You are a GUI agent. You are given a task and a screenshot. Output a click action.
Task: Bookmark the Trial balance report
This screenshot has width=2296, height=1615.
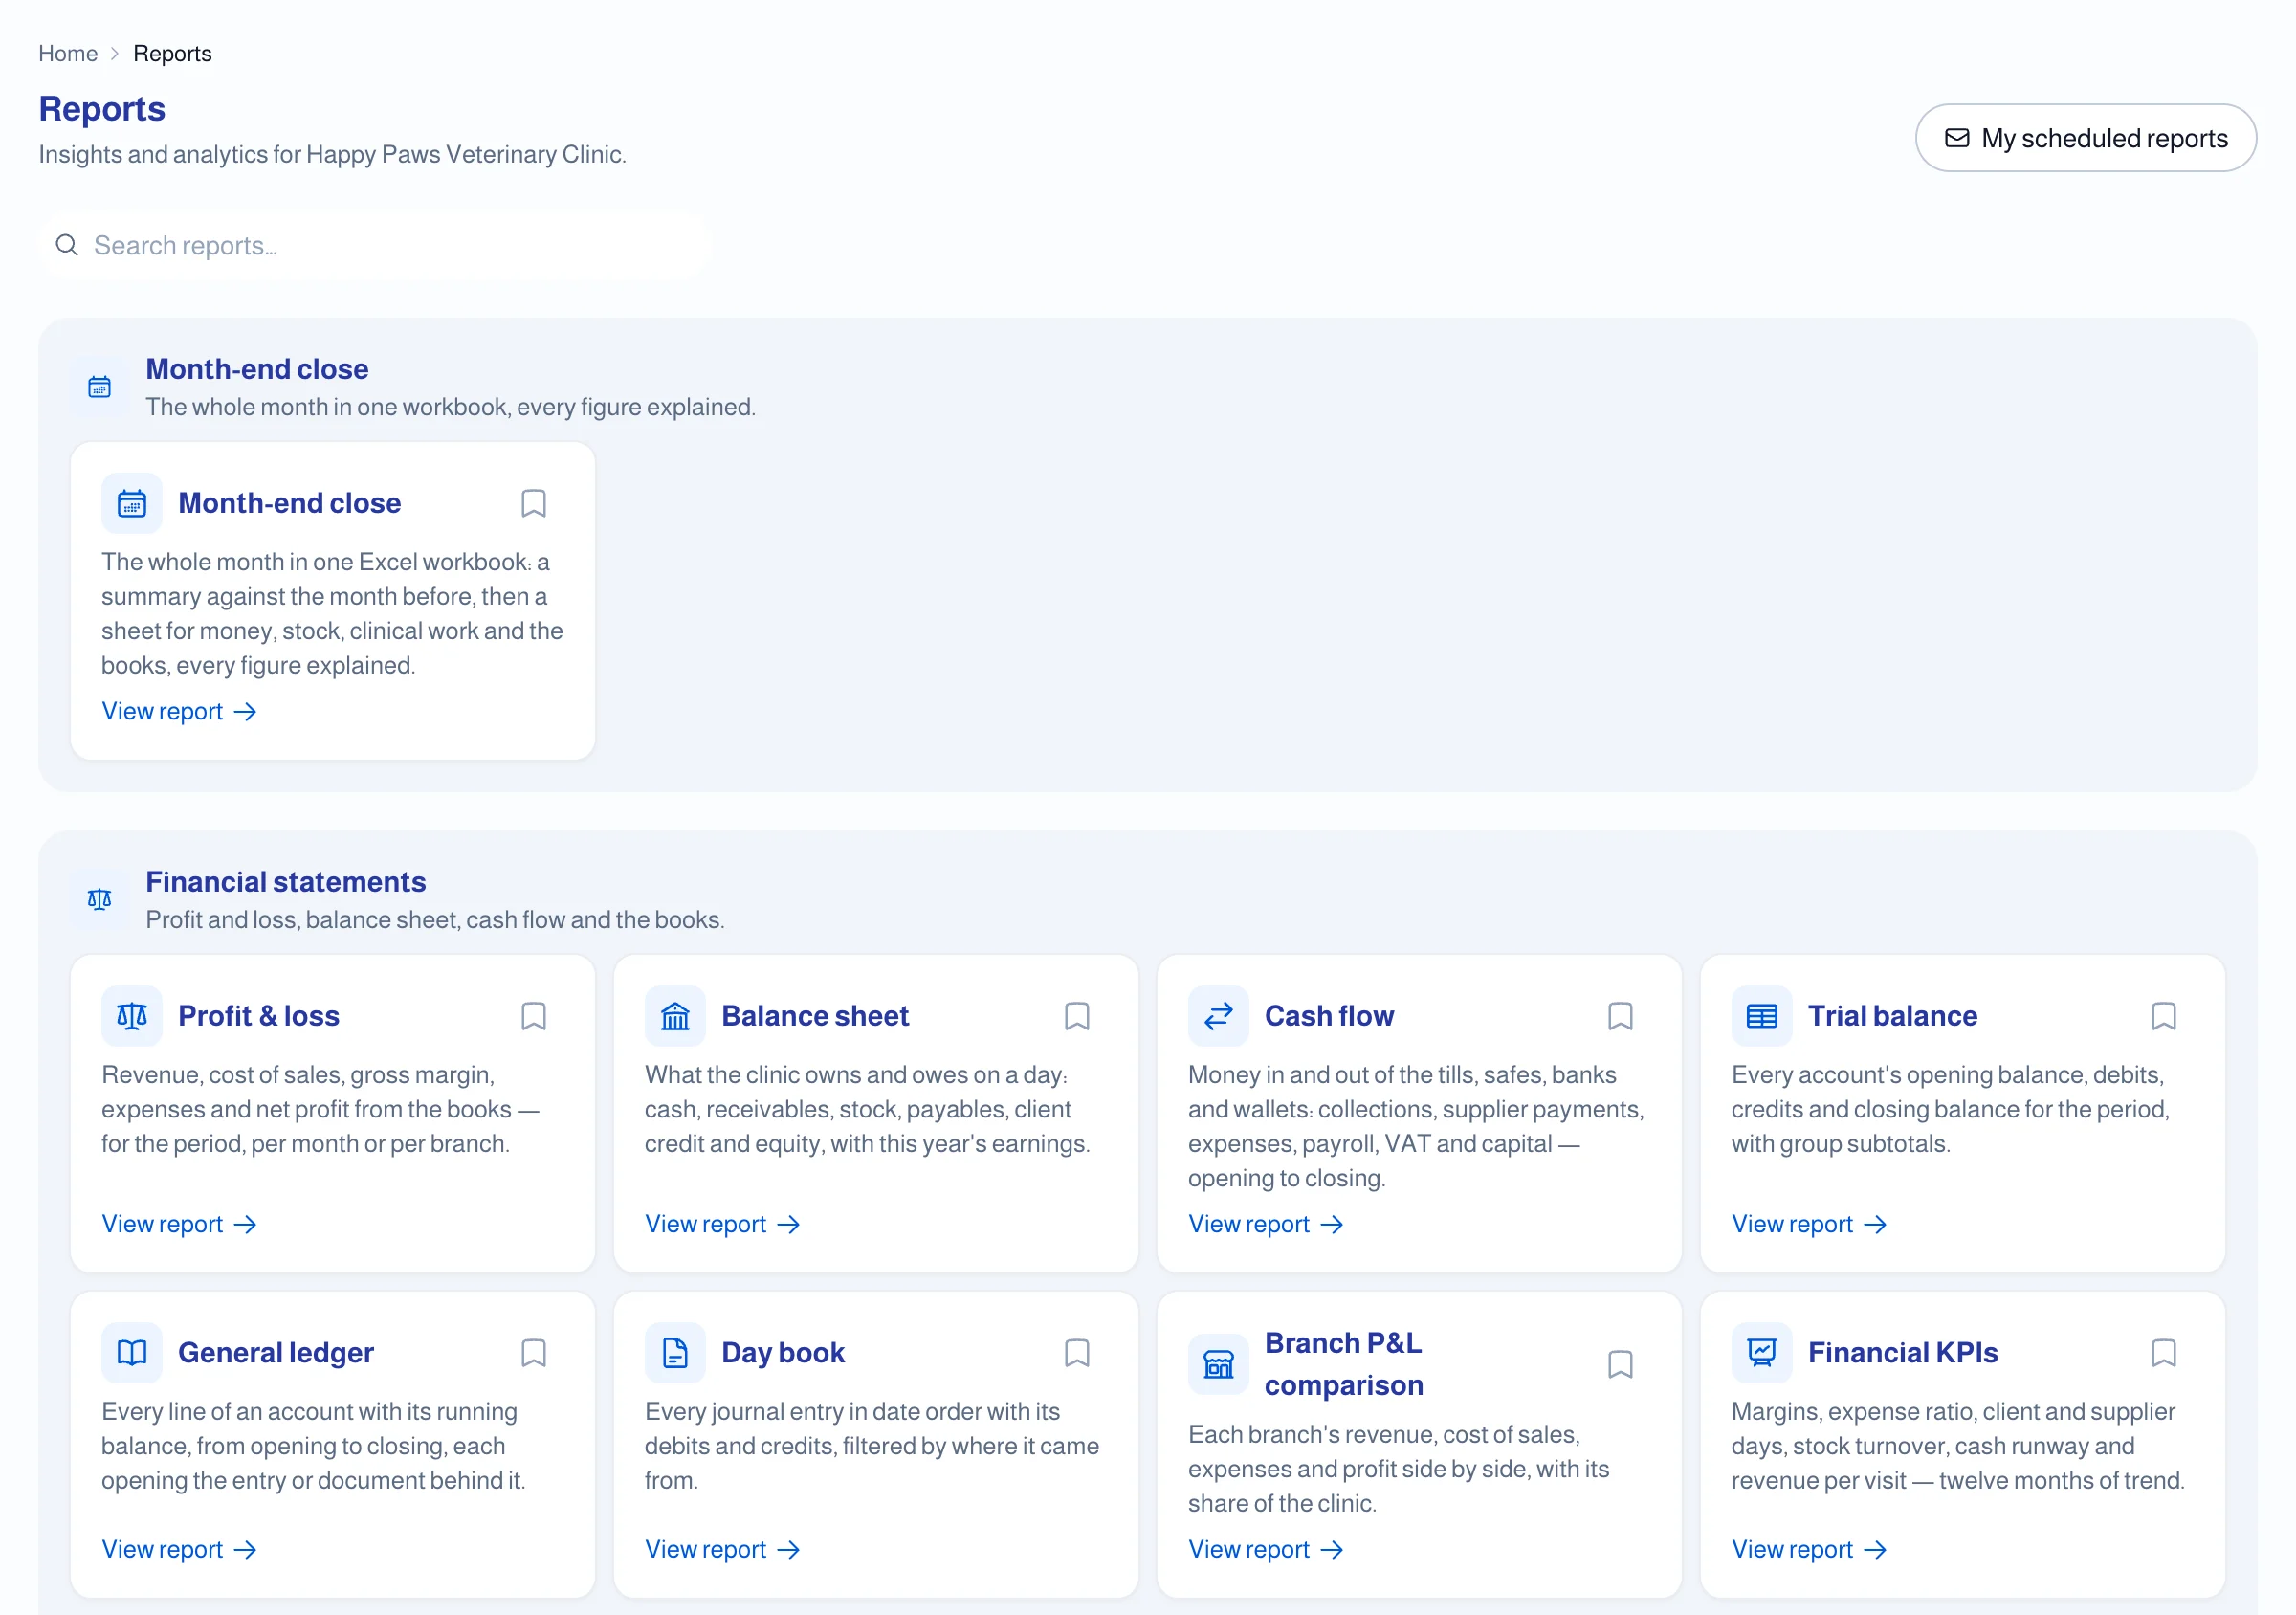[2163, 1016]
